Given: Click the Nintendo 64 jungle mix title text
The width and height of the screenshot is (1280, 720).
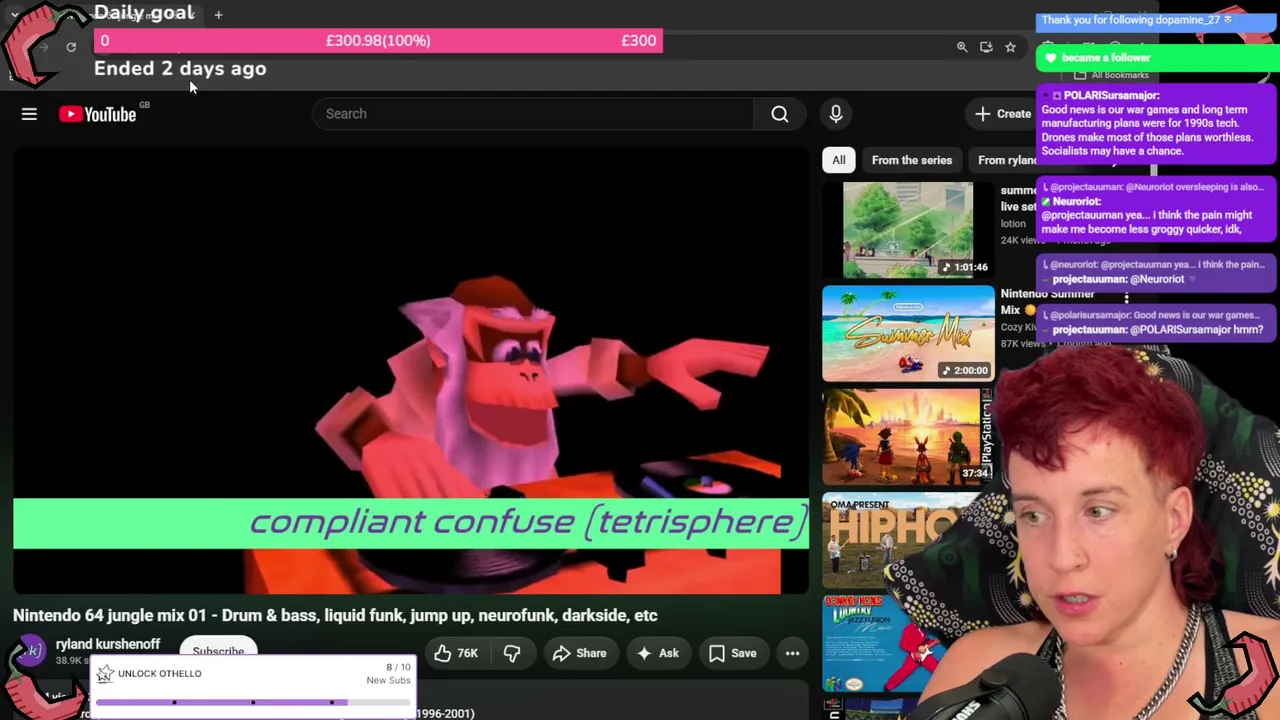Looking at the screenshot, I should (x=335, y=615).
